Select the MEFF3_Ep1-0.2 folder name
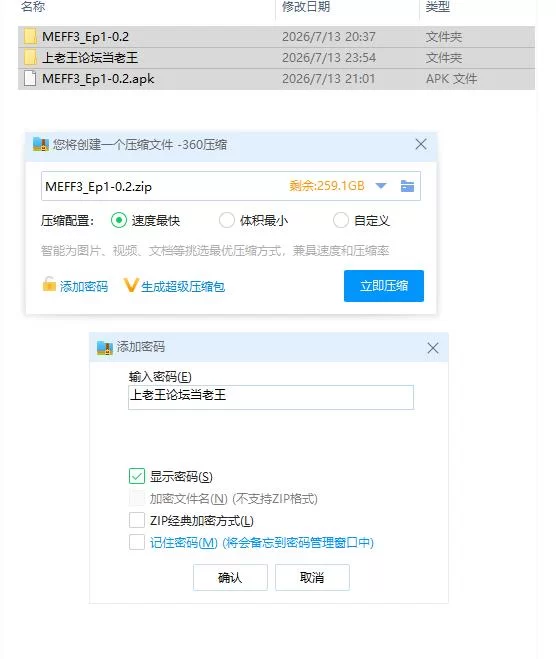The height and width of the screenshot is (659, 556). 85,37
